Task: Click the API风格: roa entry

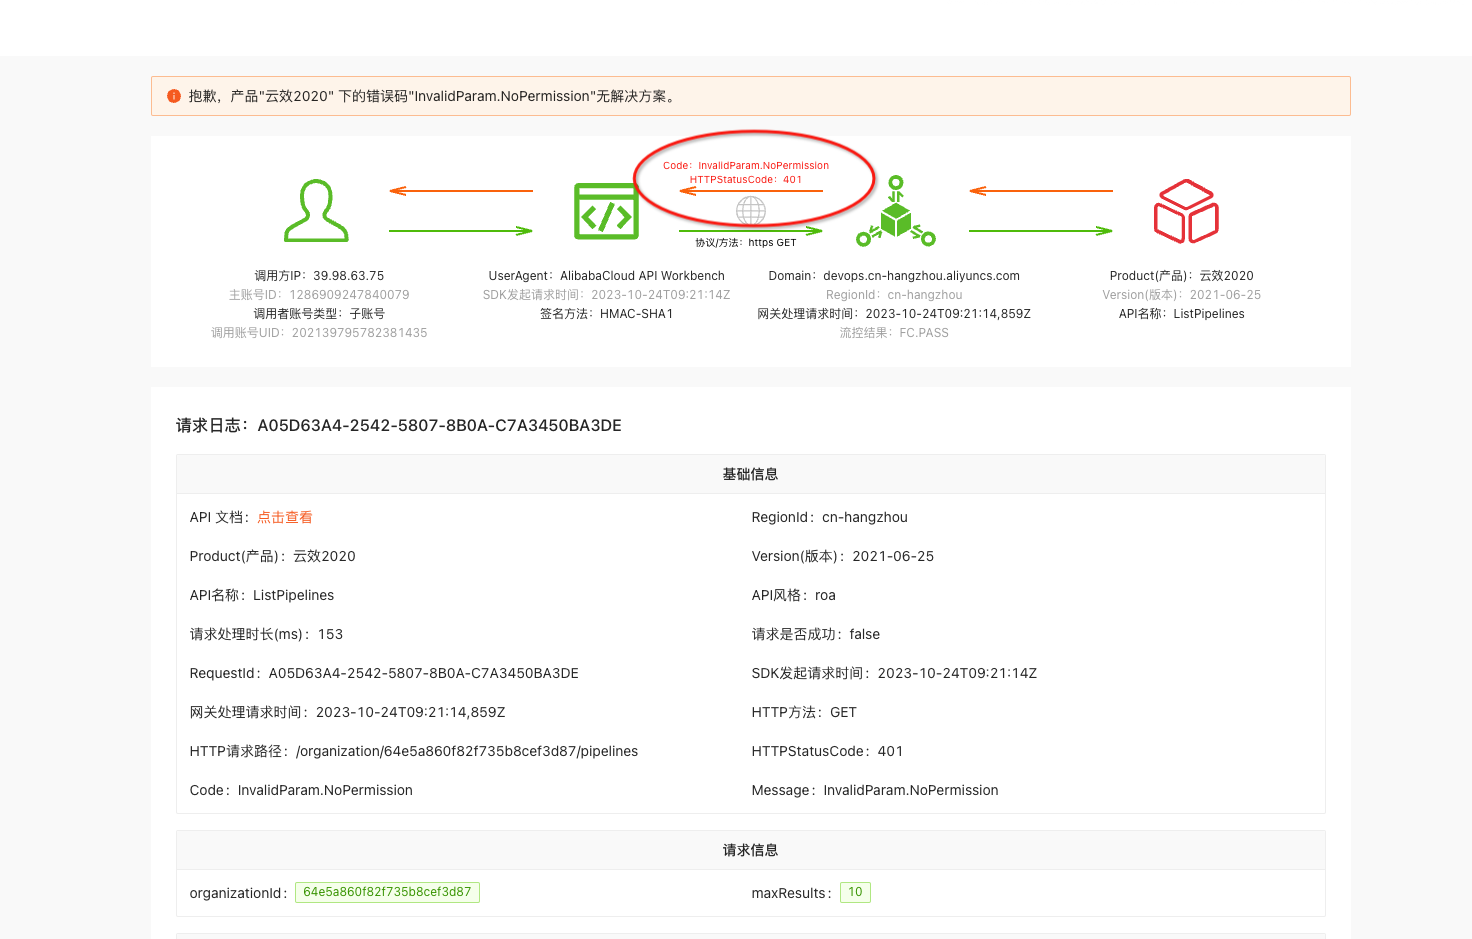Action: tap(794, 595)
